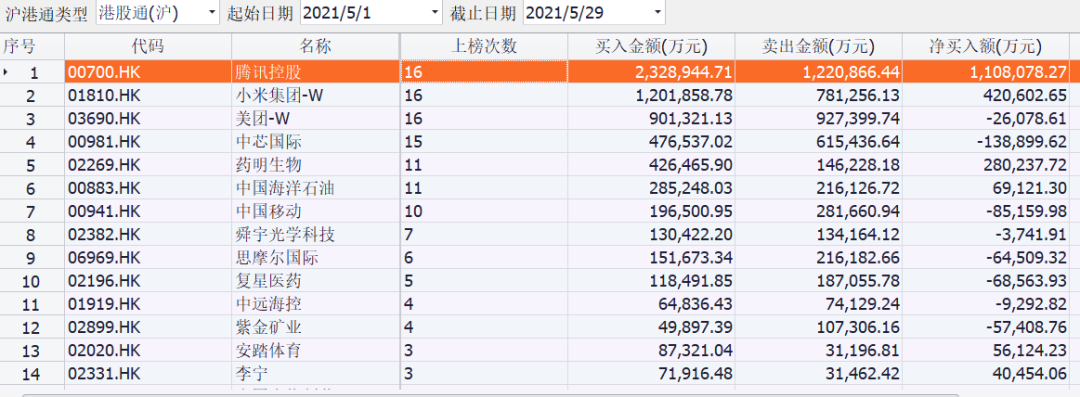Select code cell 02382.HK
Screen dimensions: 1080x397
148,235
